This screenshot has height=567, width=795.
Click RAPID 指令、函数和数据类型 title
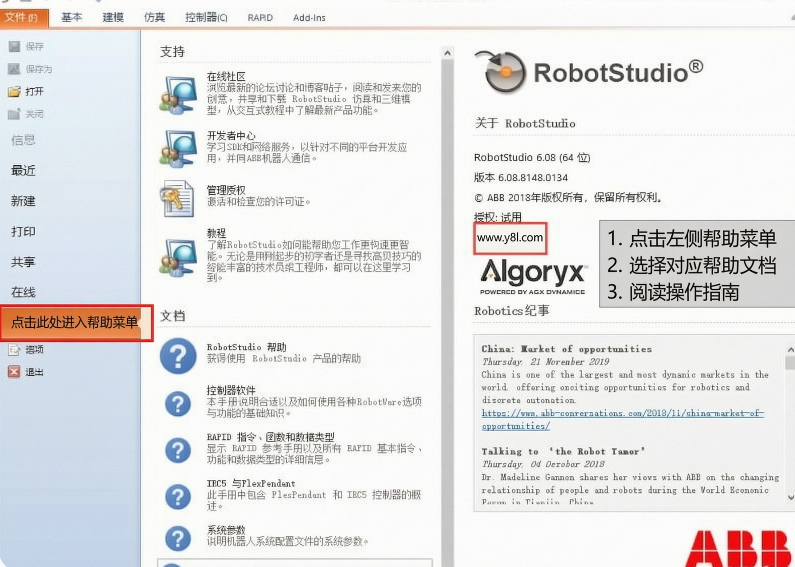270,437
